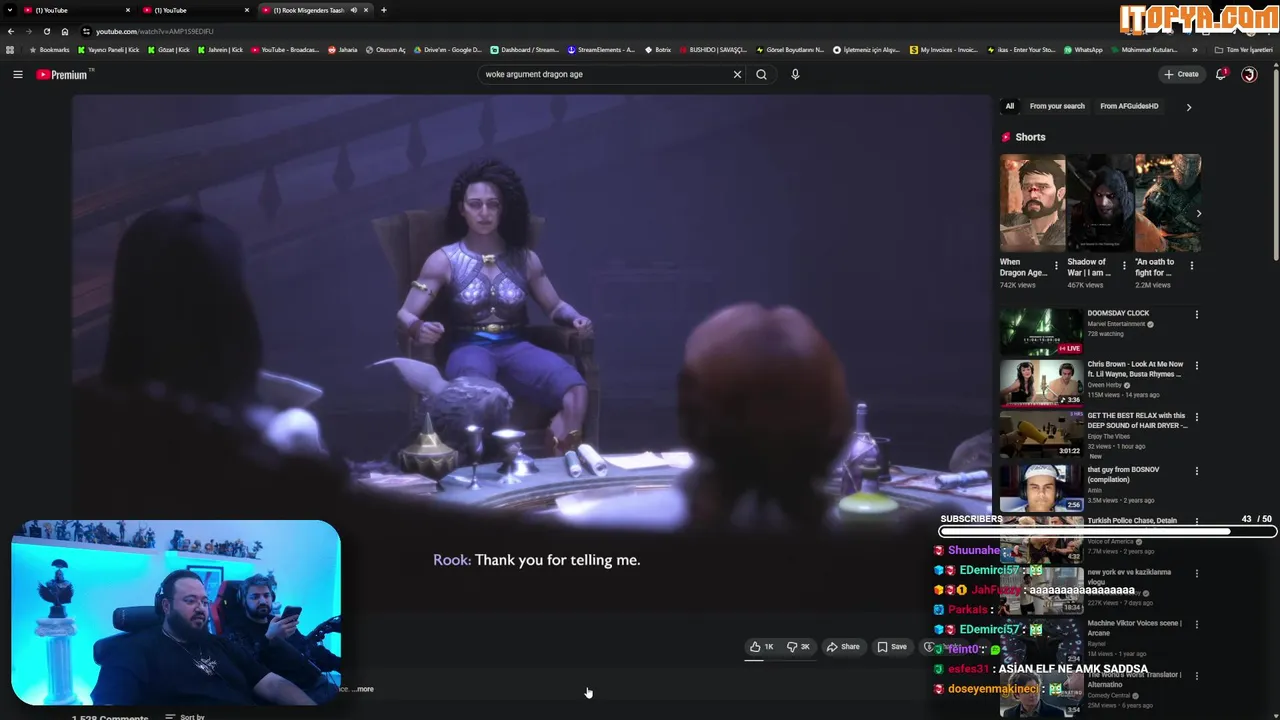More options for Chris Brown video
Screen dimensions: 1280x720
pyautogui.click(x=1196, y=366)
